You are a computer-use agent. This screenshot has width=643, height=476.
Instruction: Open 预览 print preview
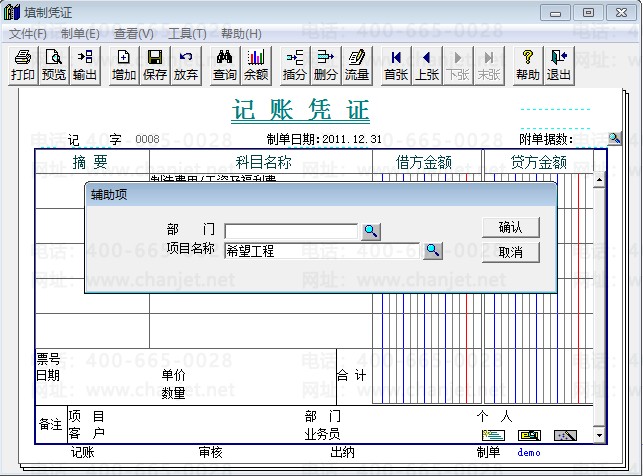pyautogui.click(x=54, y=65)
